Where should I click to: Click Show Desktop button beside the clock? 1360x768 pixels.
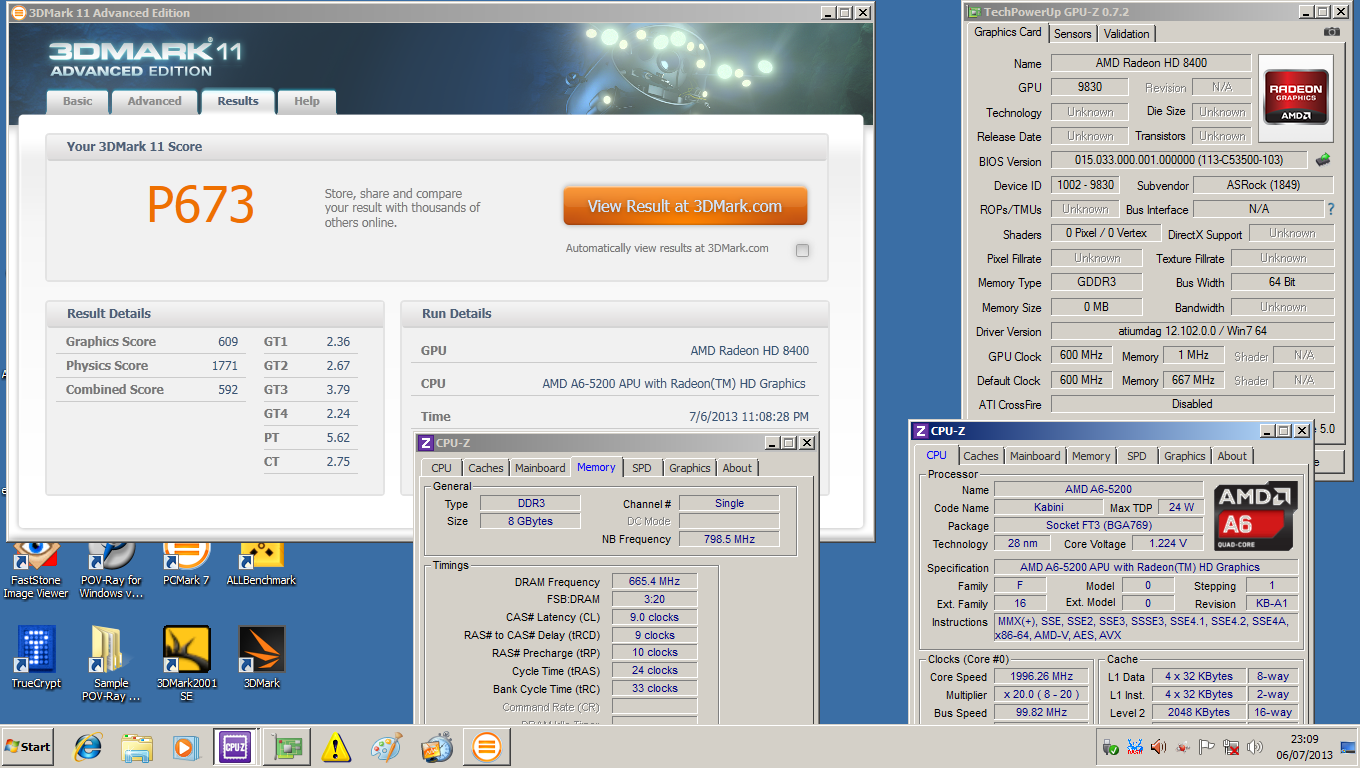[1349, 747]
